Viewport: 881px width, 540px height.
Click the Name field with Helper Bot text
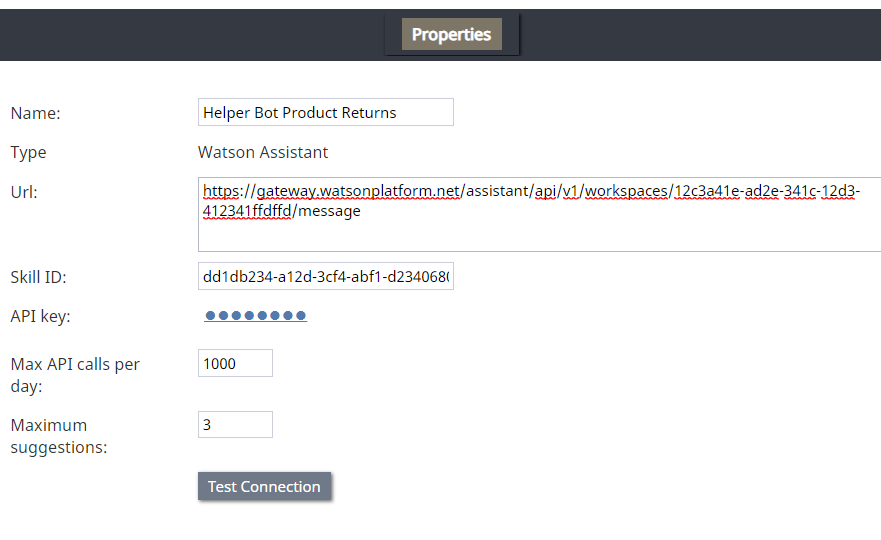pos(325,112)
